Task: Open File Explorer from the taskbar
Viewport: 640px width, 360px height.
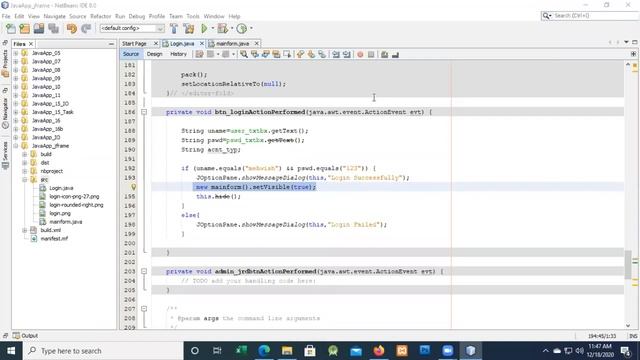Action: click(x=287, y=351)
